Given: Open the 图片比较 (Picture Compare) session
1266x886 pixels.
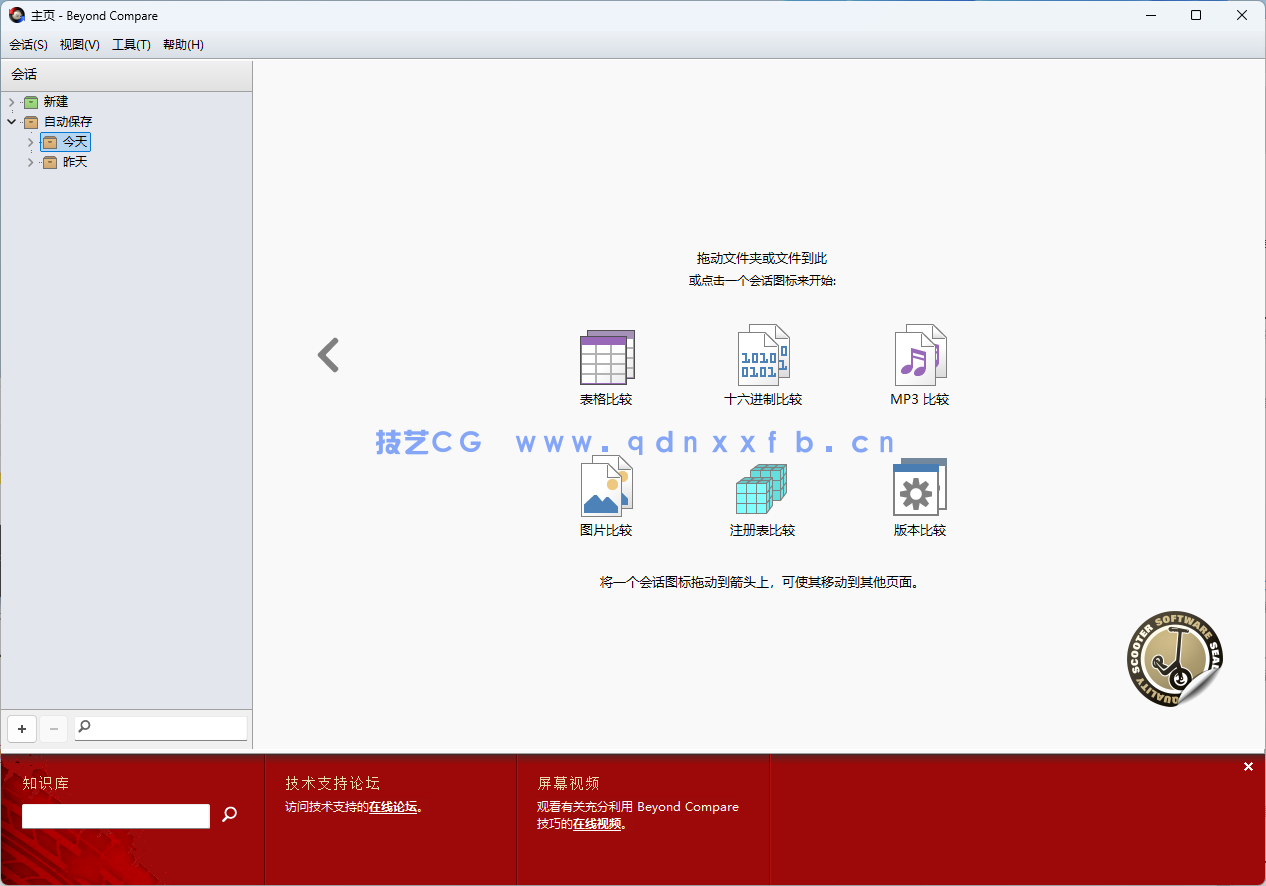Looking at the screenshot, I should coord(606,490).
